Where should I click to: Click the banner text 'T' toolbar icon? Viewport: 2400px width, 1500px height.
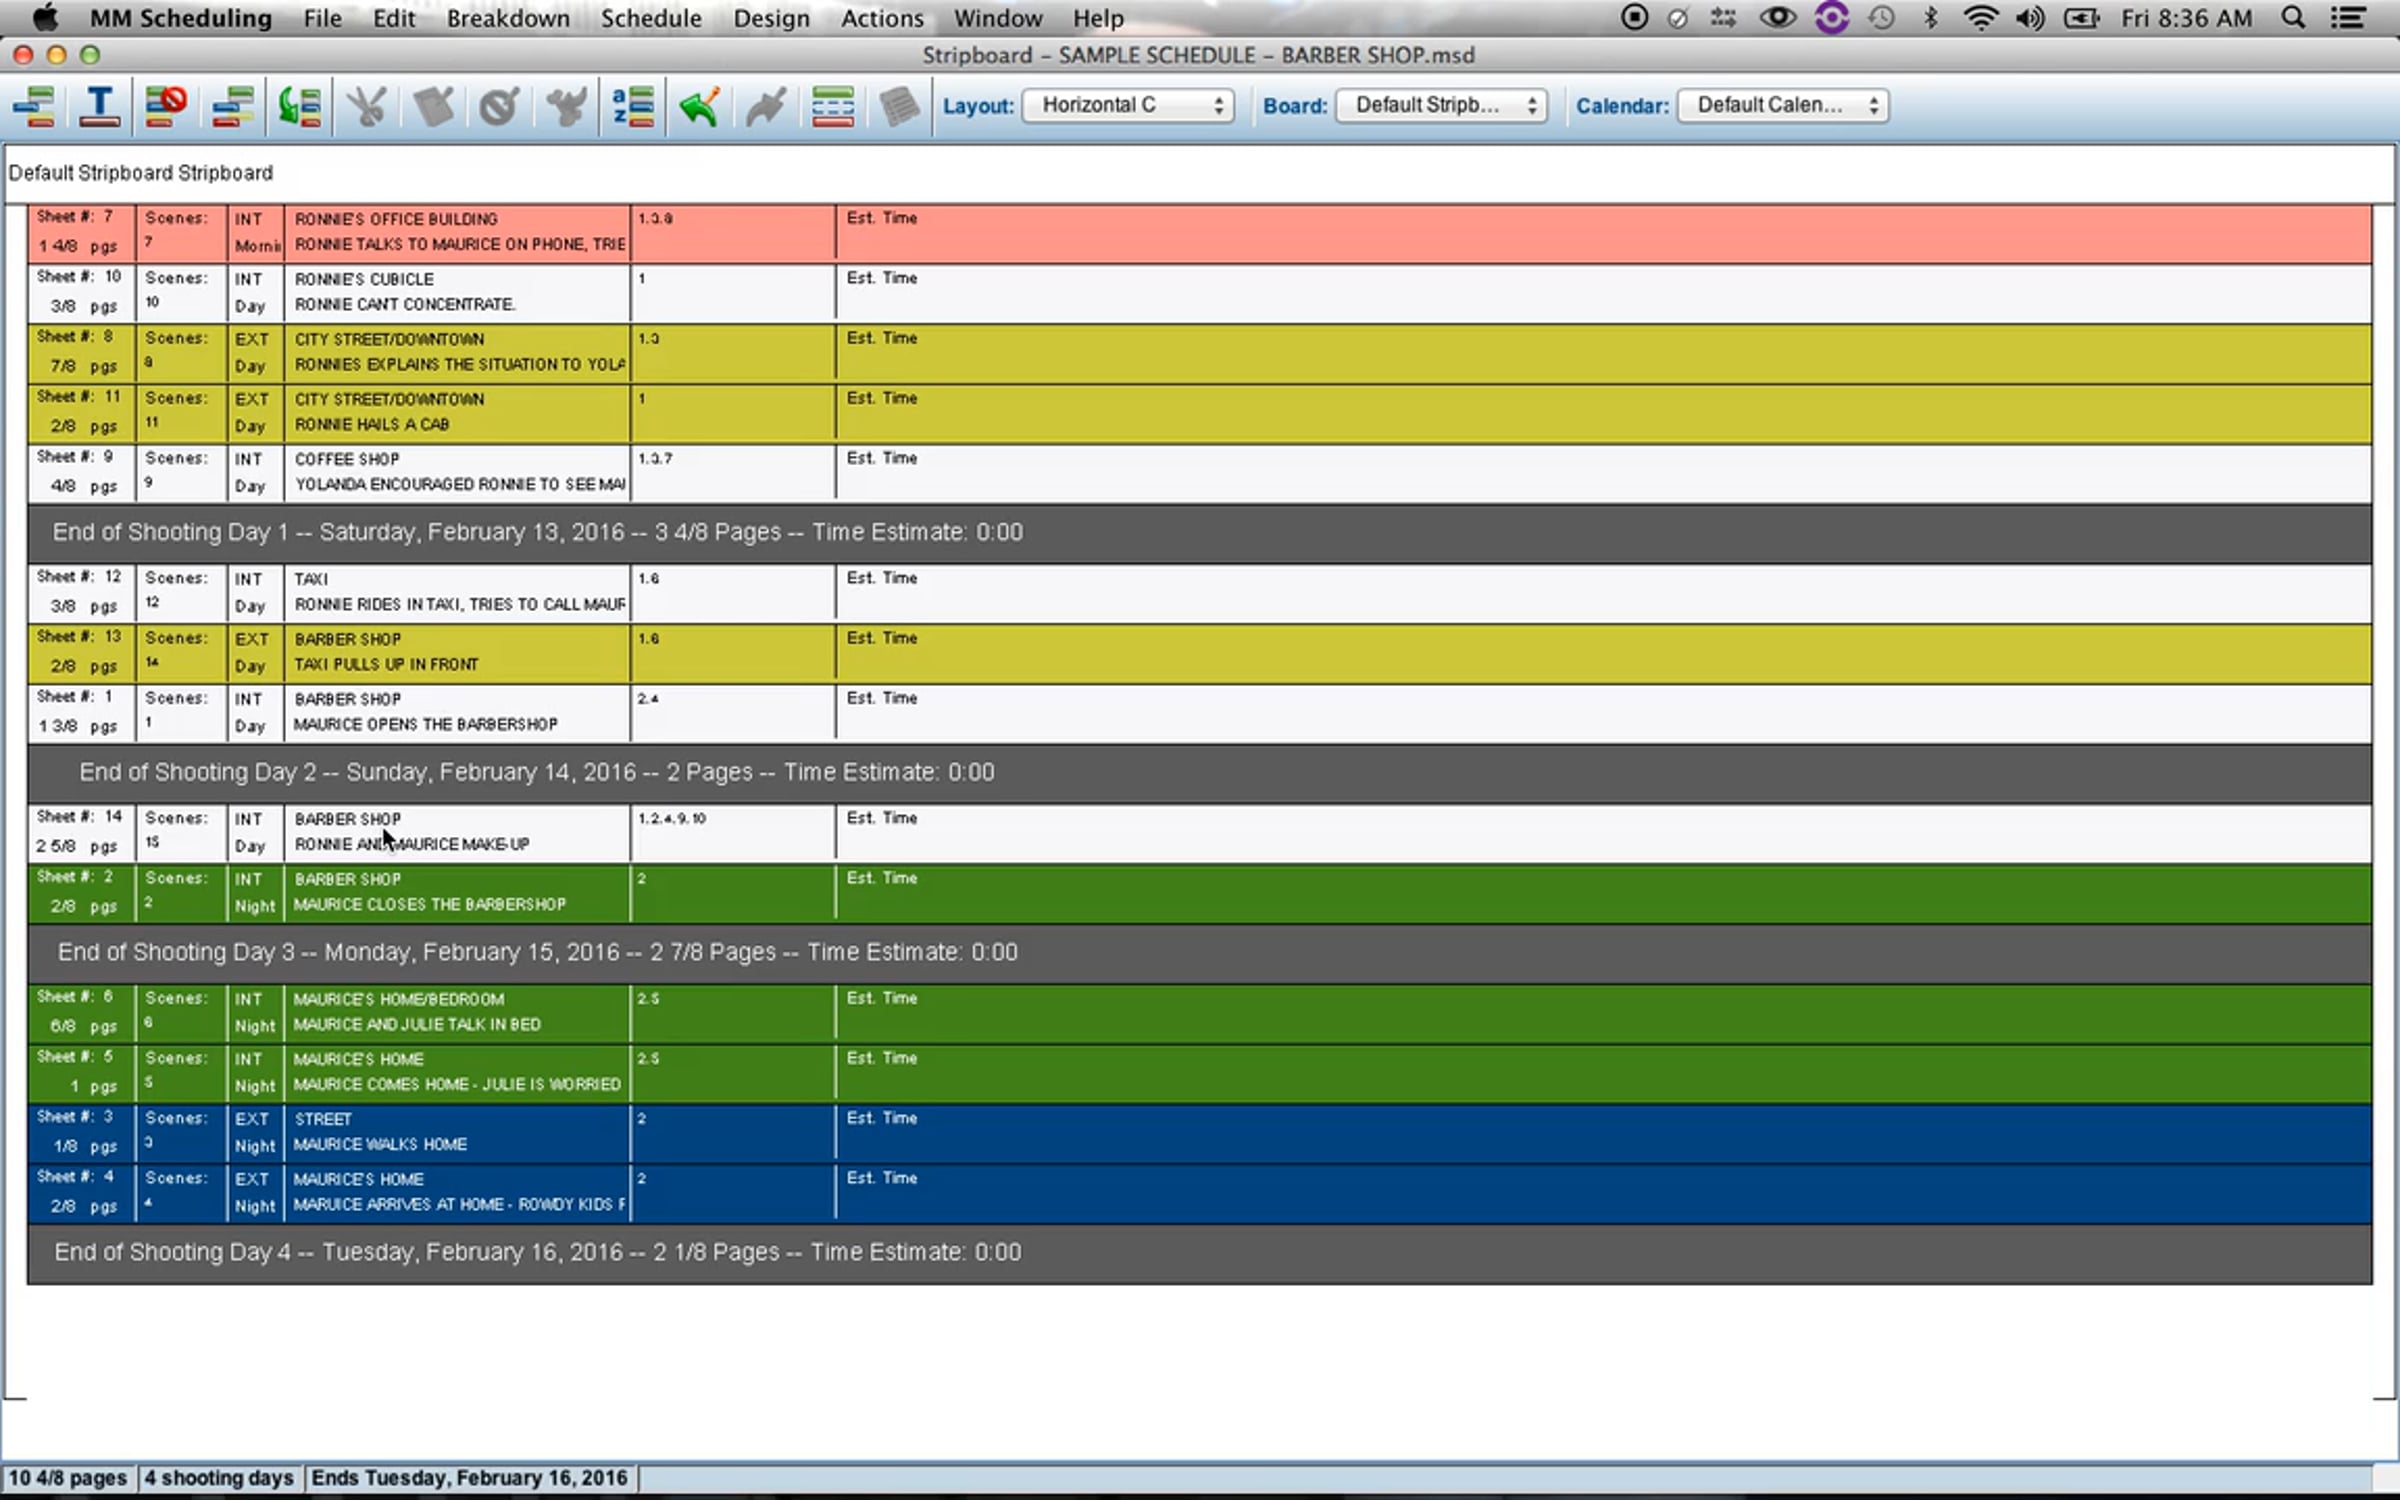(x=100, y=105)
